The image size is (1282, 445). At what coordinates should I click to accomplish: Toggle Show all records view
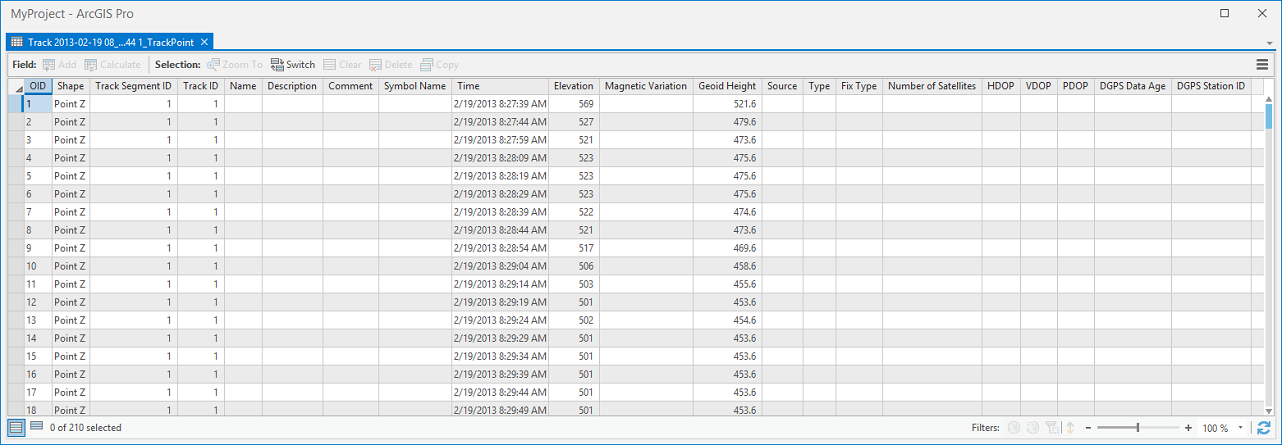pyautogui.click(x=15, y=428)
